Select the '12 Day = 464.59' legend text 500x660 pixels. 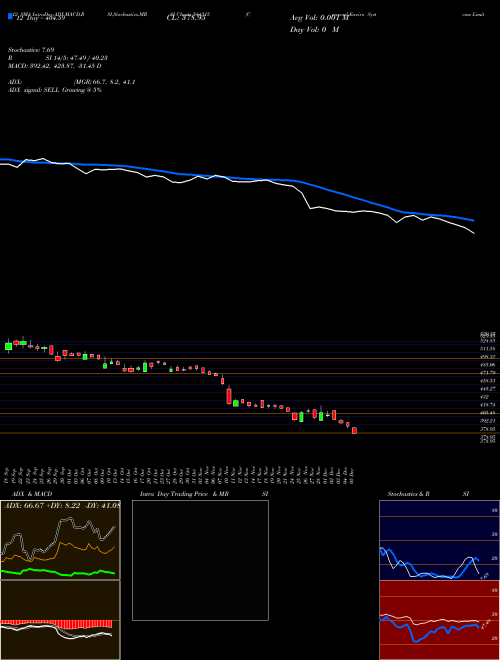(40, 18)
